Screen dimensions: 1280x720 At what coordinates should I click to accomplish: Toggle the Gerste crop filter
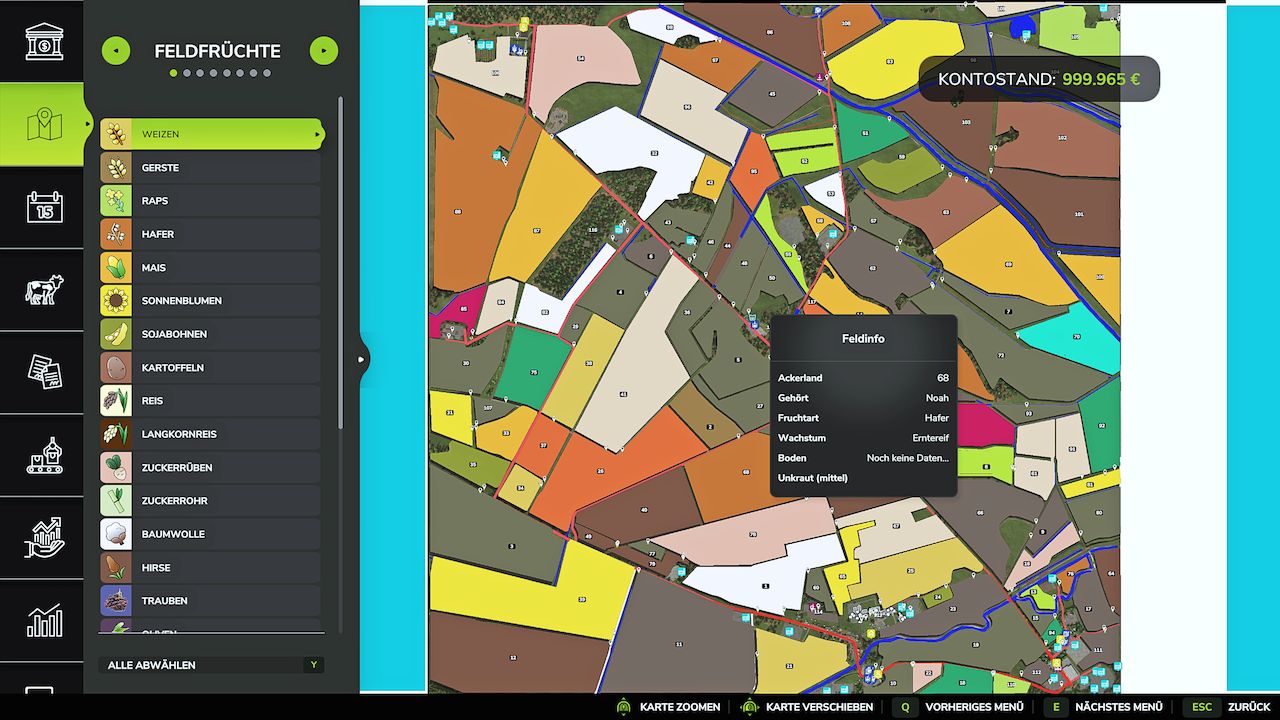pos(208,167)
